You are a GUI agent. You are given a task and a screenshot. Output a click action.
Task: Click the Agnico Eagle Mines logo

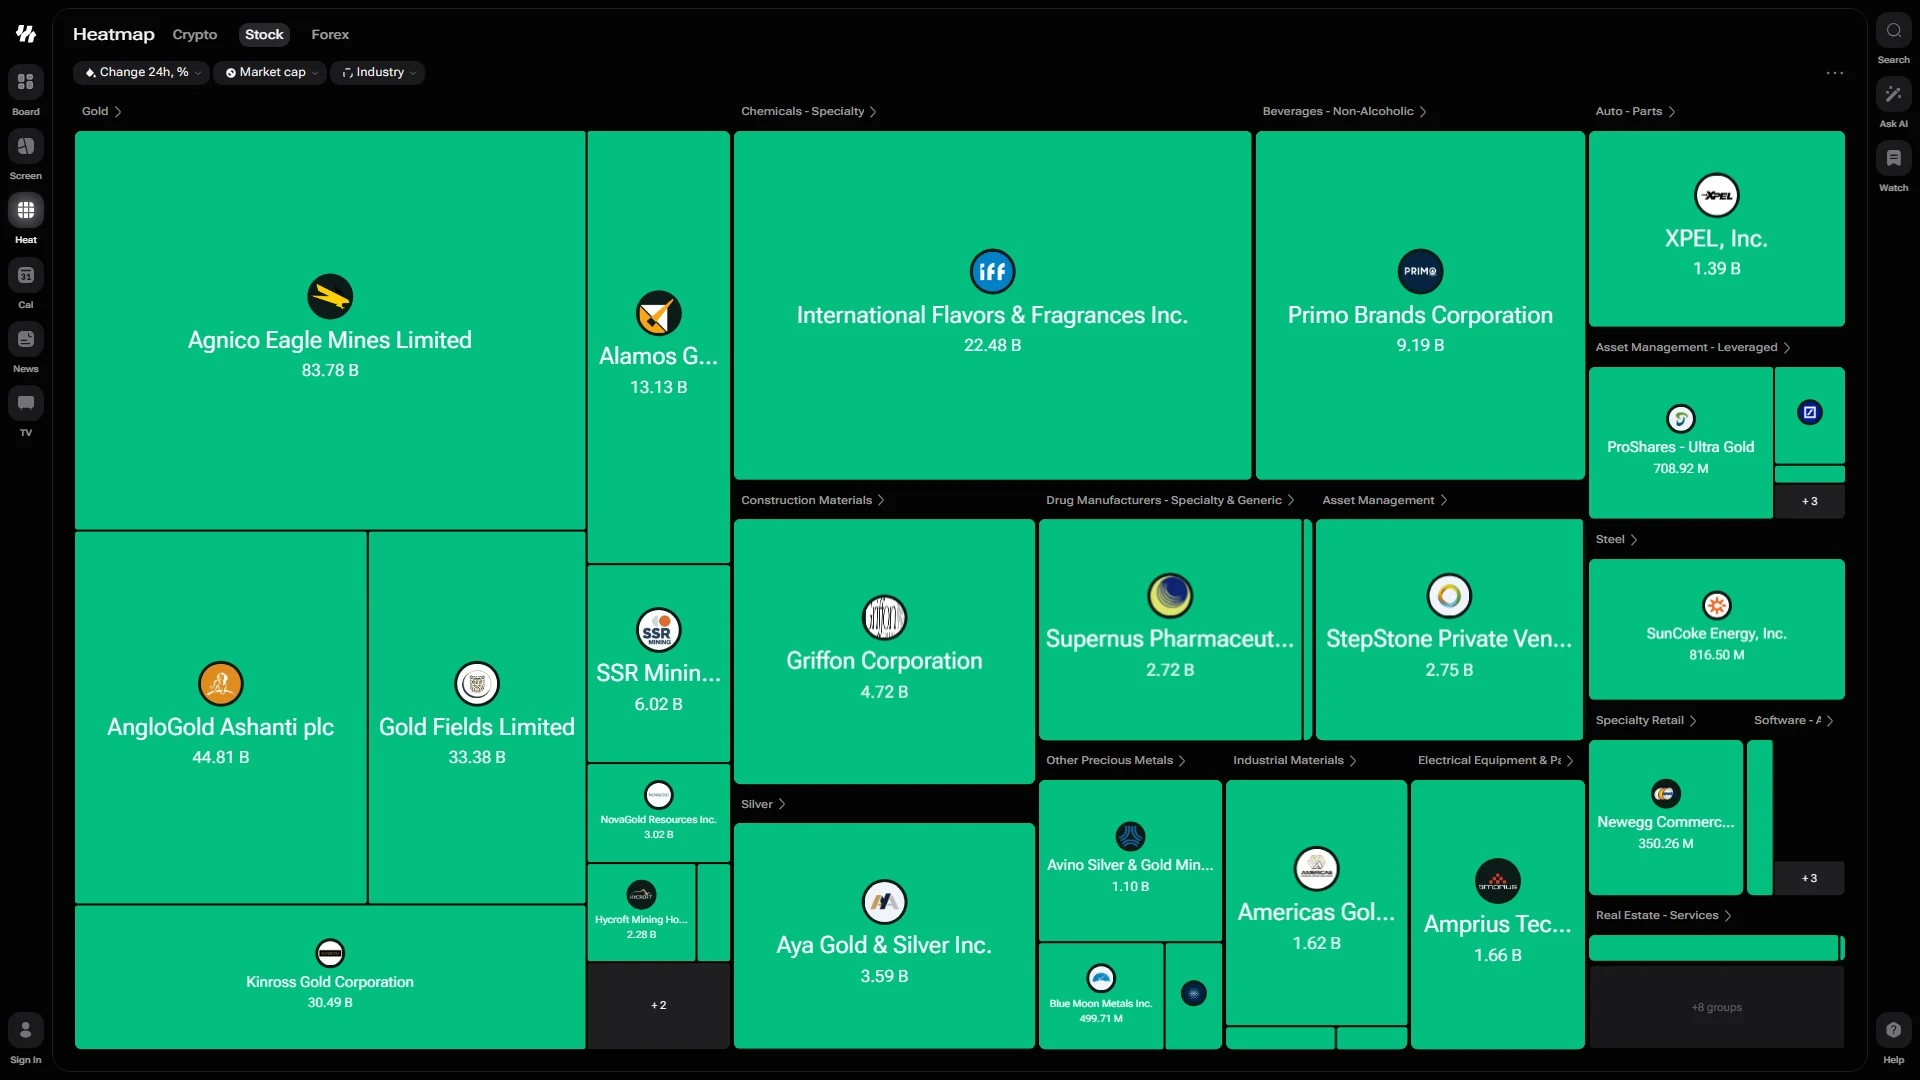click(330, 297)
